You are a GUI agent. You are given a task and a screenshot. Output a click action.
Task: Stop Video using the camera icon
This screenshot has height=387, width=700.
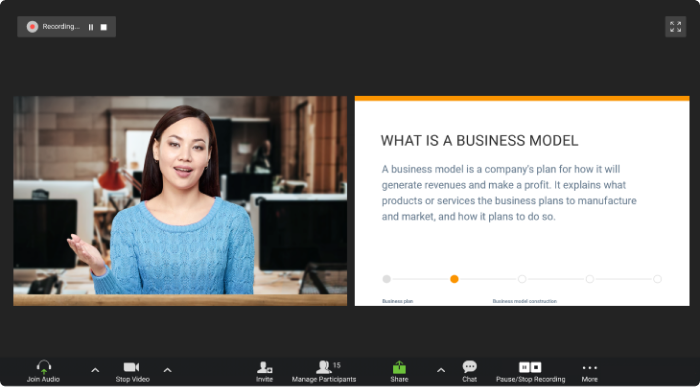tap(132, 371)
